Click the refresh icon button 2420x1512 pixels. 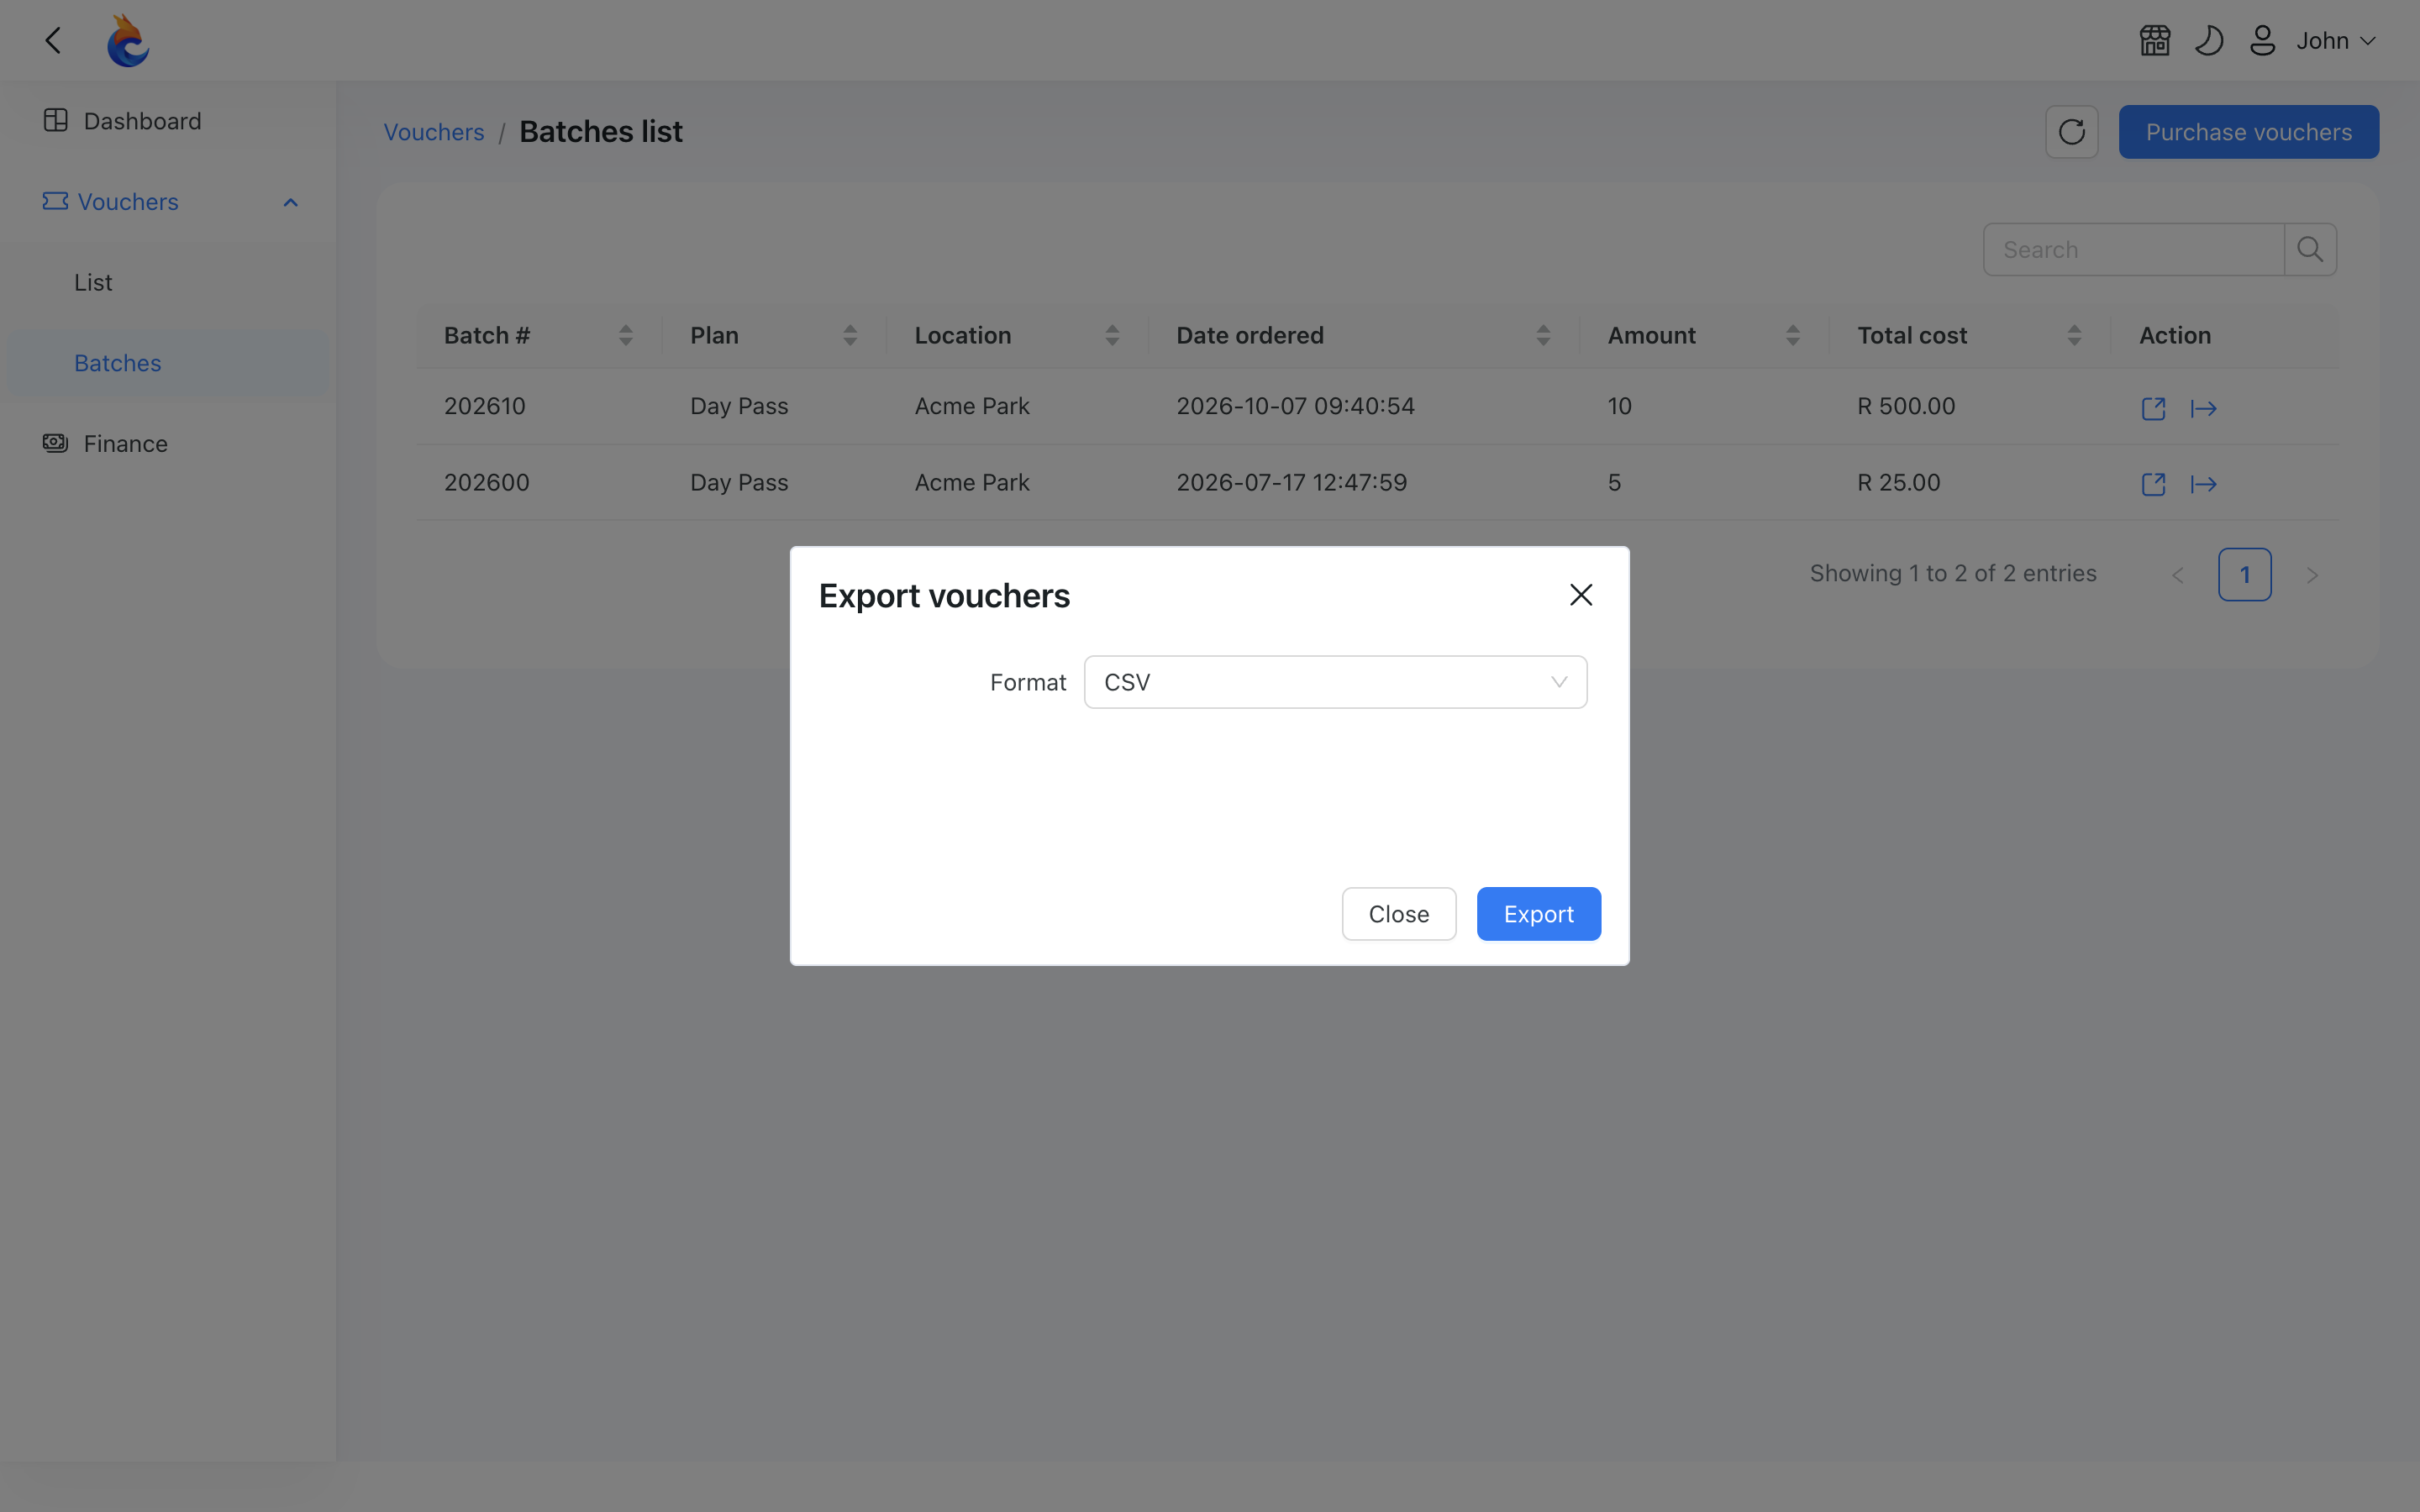[x=2072, y=132]
